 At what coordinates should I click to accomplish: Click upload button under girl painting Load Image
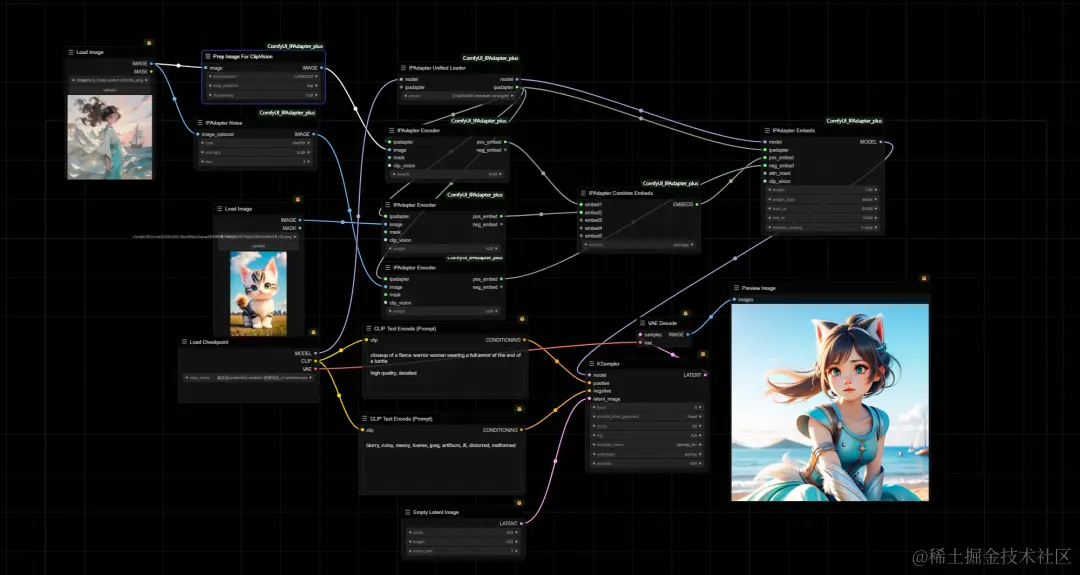pyautogui.click(x=110, y=90)
